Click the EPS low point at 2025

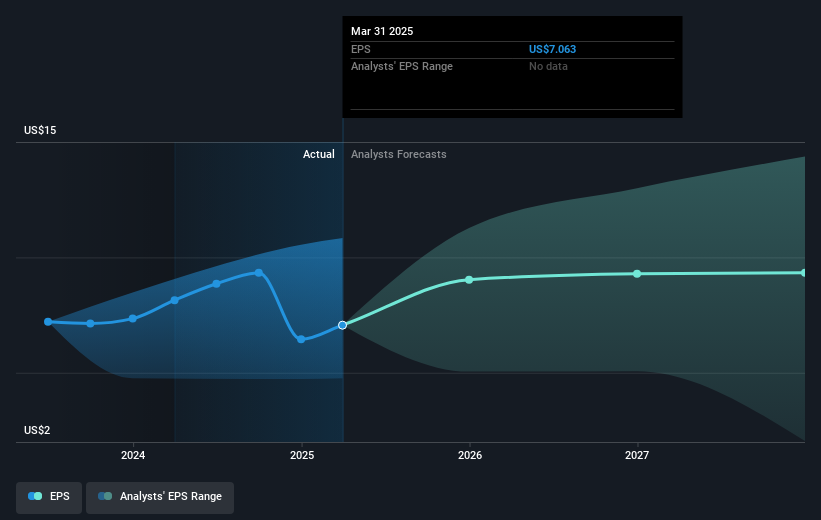tap(301, 339)
